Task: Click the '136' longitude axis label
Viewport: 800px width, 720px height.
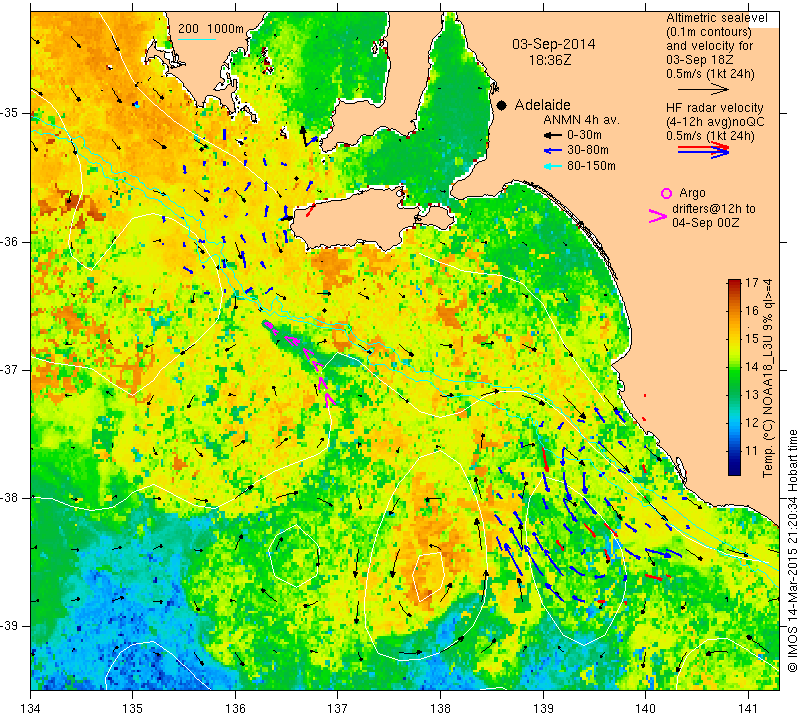Action: tap(235, 709)
